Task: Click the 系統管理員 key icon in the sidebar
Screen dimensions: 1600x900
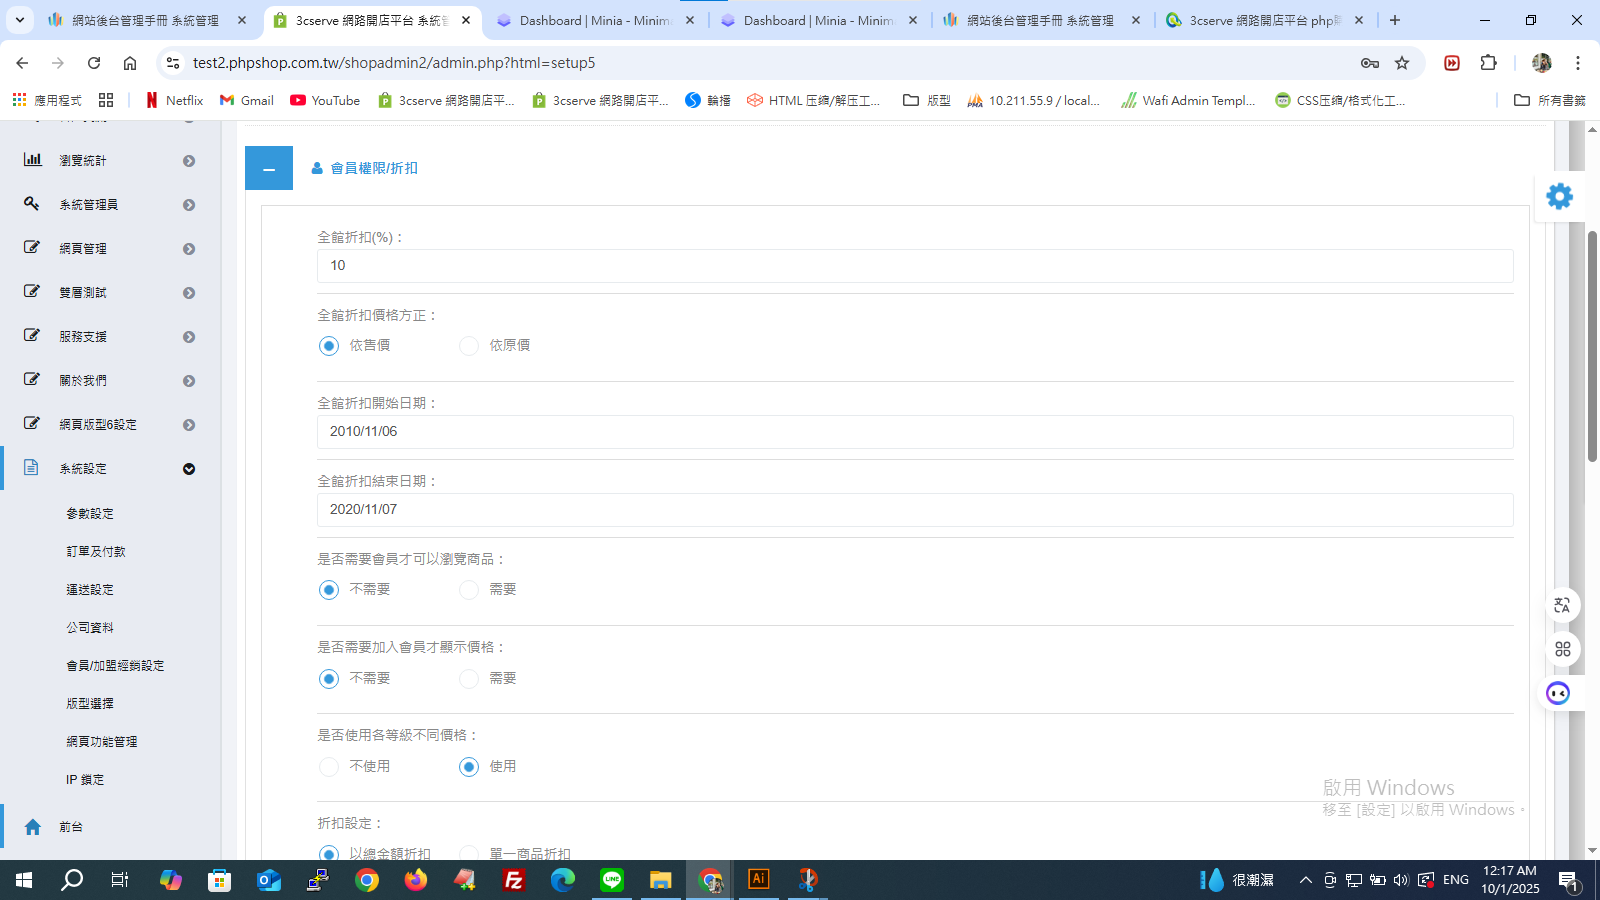Action: pos(32,203)
